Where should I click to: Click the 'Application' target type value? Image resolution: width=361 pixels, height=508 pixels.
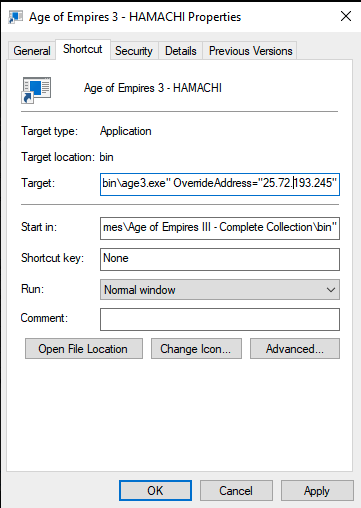(x=126, y=131)
